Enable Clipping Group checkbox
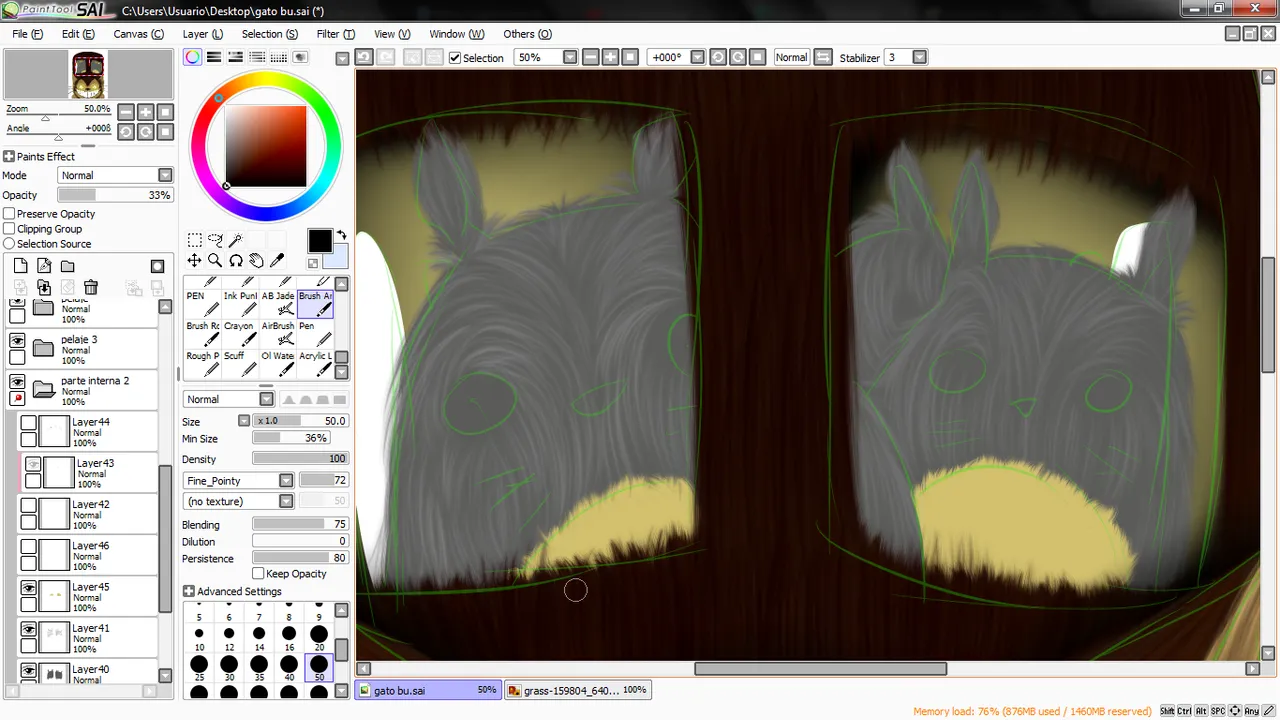This screenshot has height=720, width=1280. [9, 229]
